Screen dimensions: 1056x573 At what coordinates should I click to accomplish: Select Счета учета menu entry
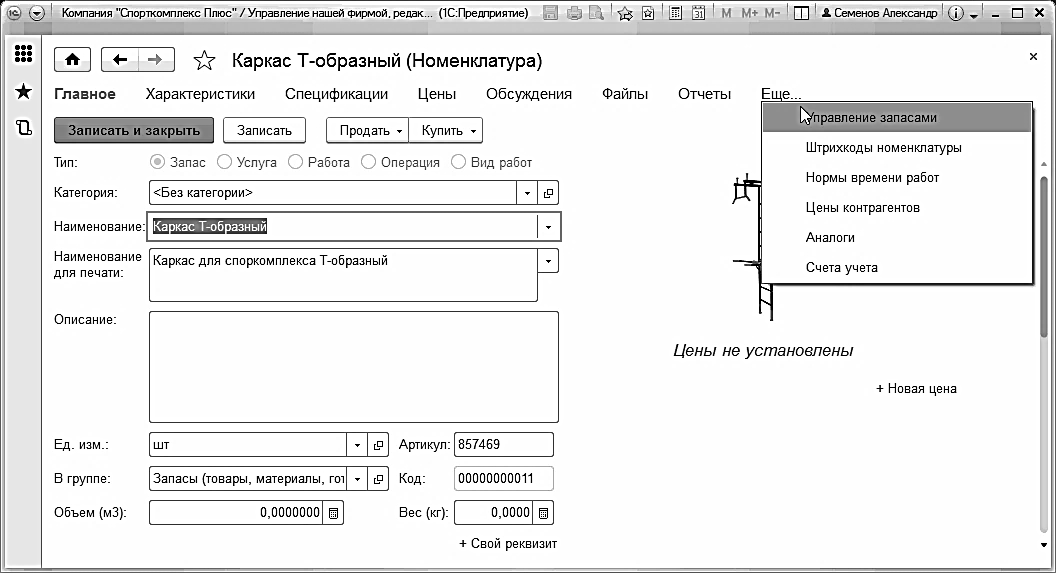coord(897,267)
